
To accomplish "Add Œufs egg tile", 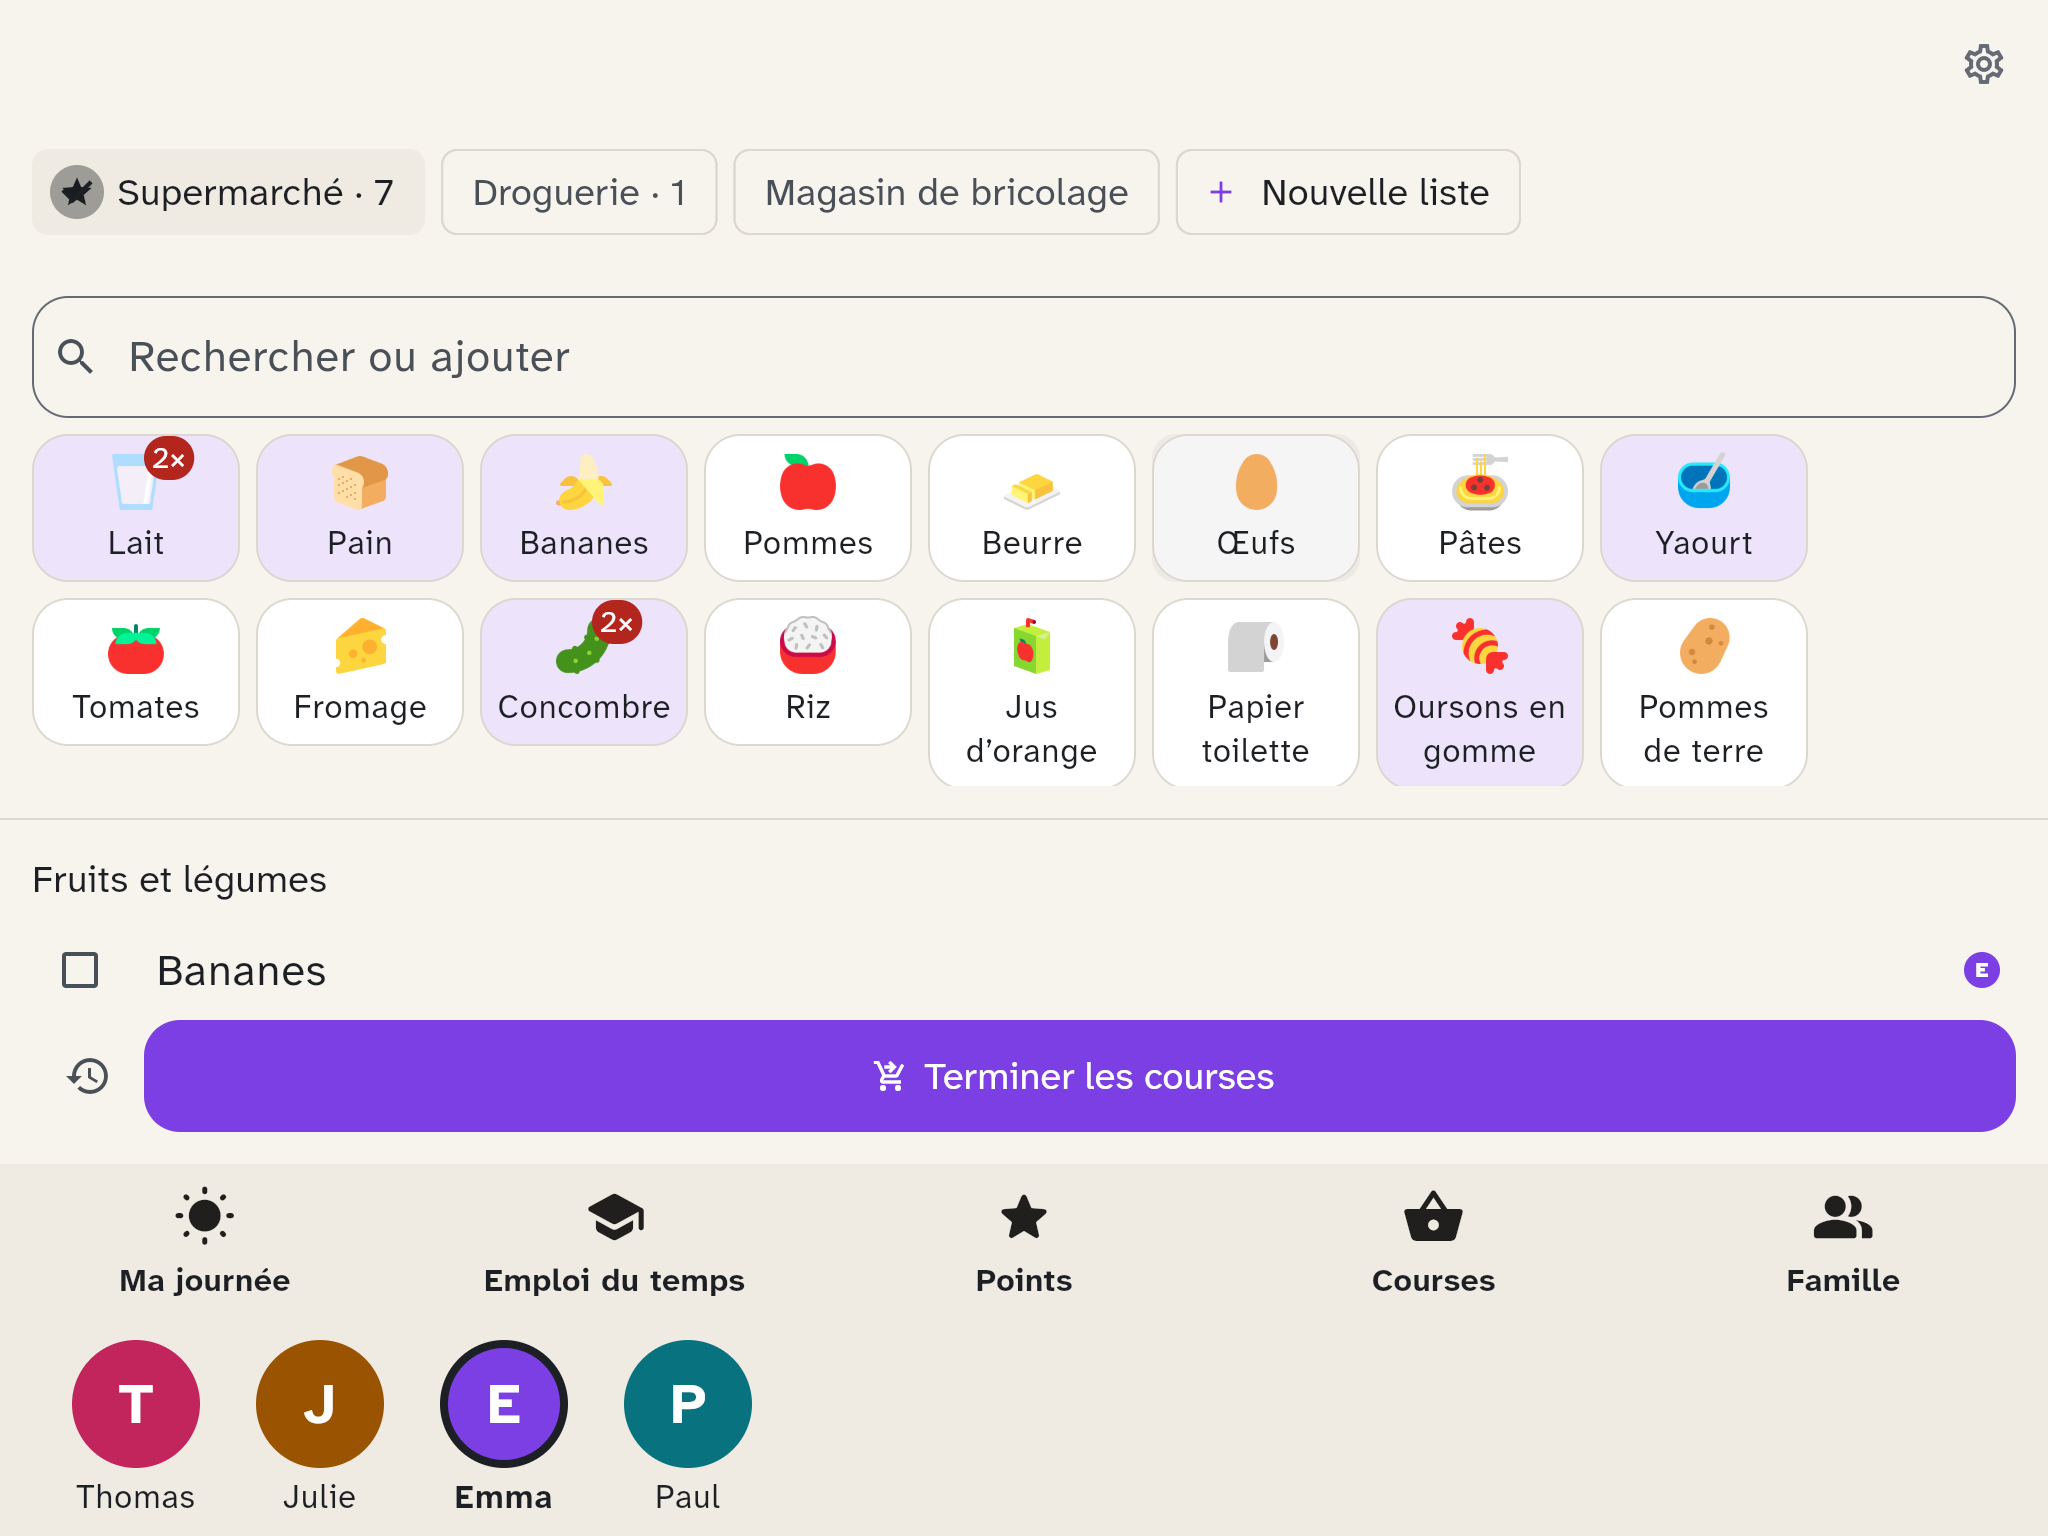I will point(1256,508).
